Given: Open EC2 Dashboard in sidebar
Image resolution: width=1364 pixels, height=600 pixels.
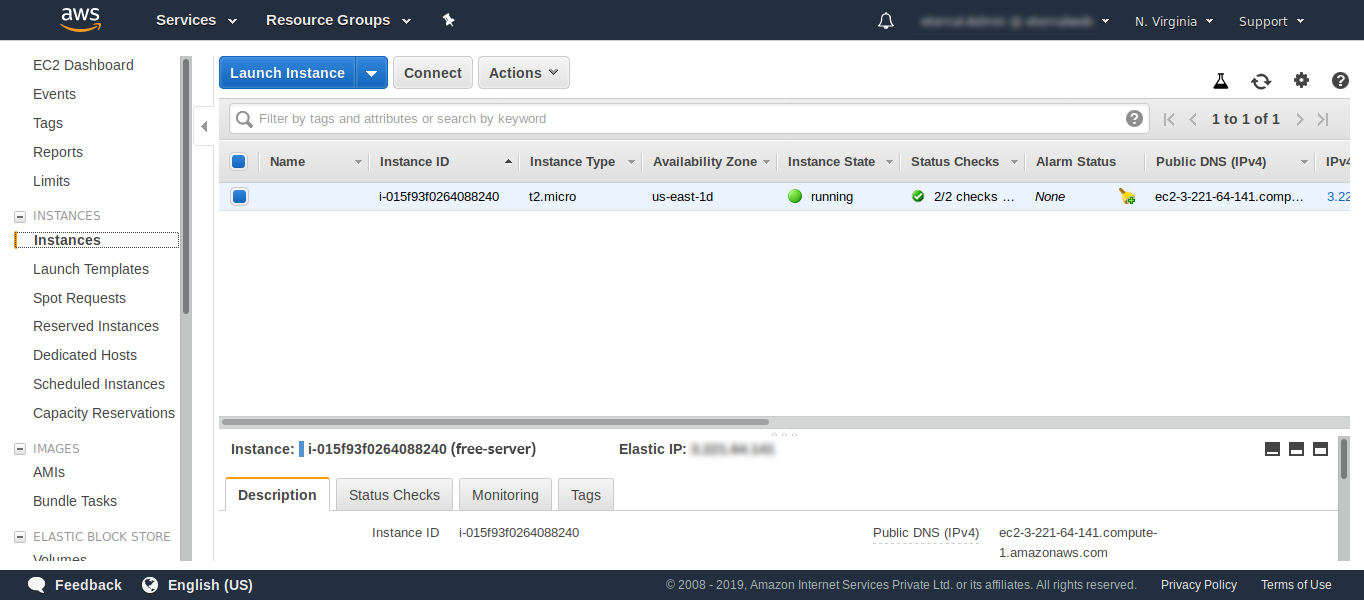Looking at the screenshot, I should [83, 65].
